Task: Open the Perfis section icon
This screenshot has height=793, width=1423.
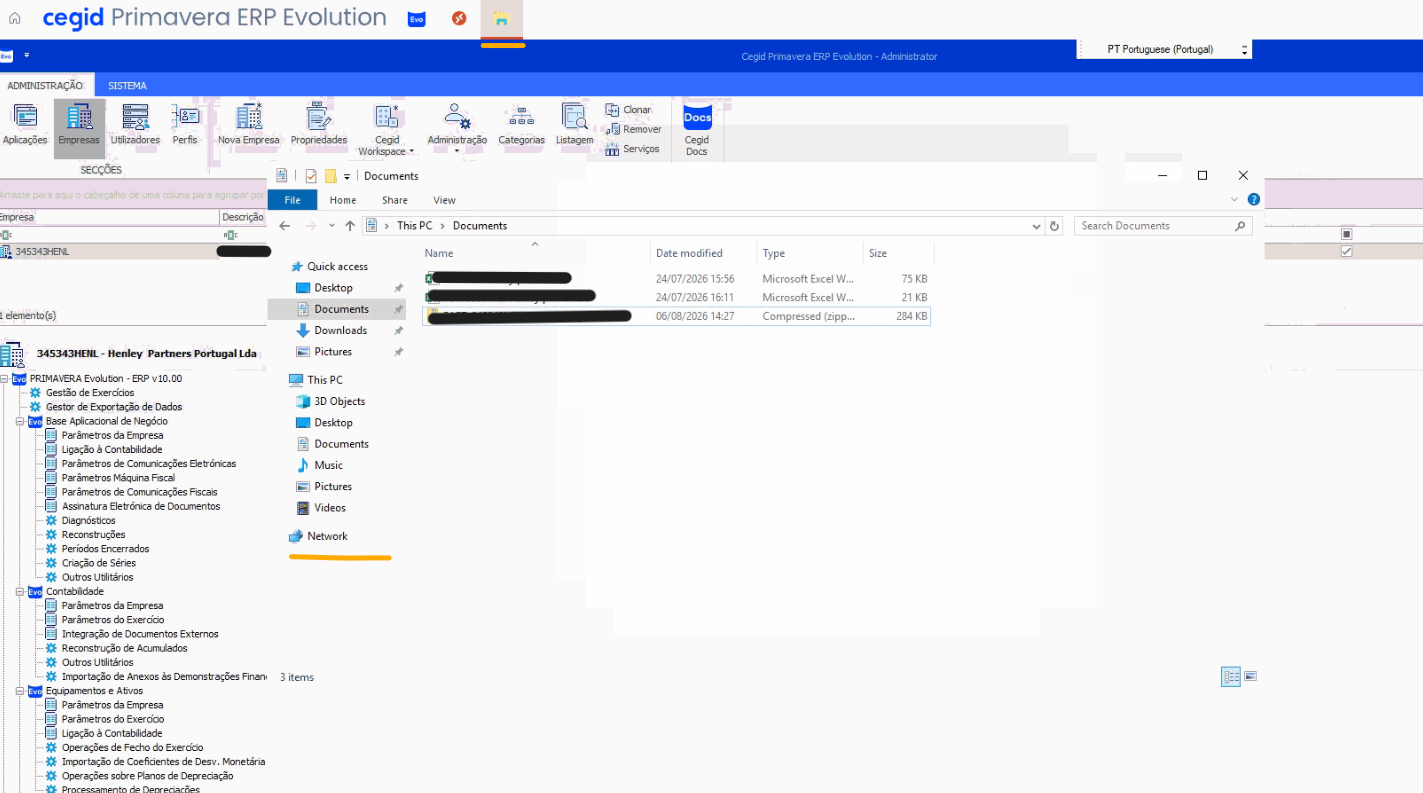Action: [185, 125]
